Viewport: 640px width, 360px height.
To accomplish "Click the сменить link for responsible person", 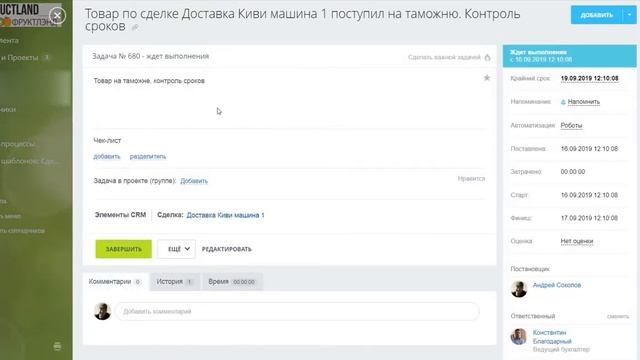I will [618, 316].
